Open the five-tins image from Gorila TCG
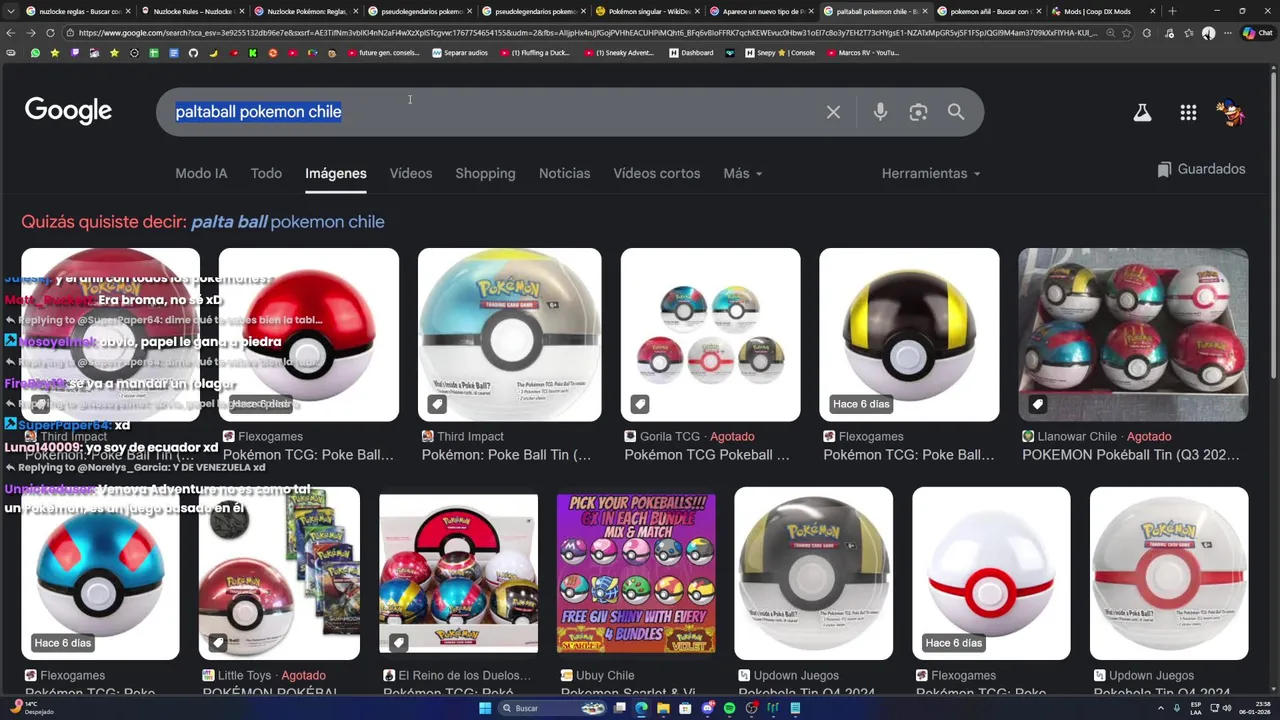1280x720 pixels. [710, 335]
